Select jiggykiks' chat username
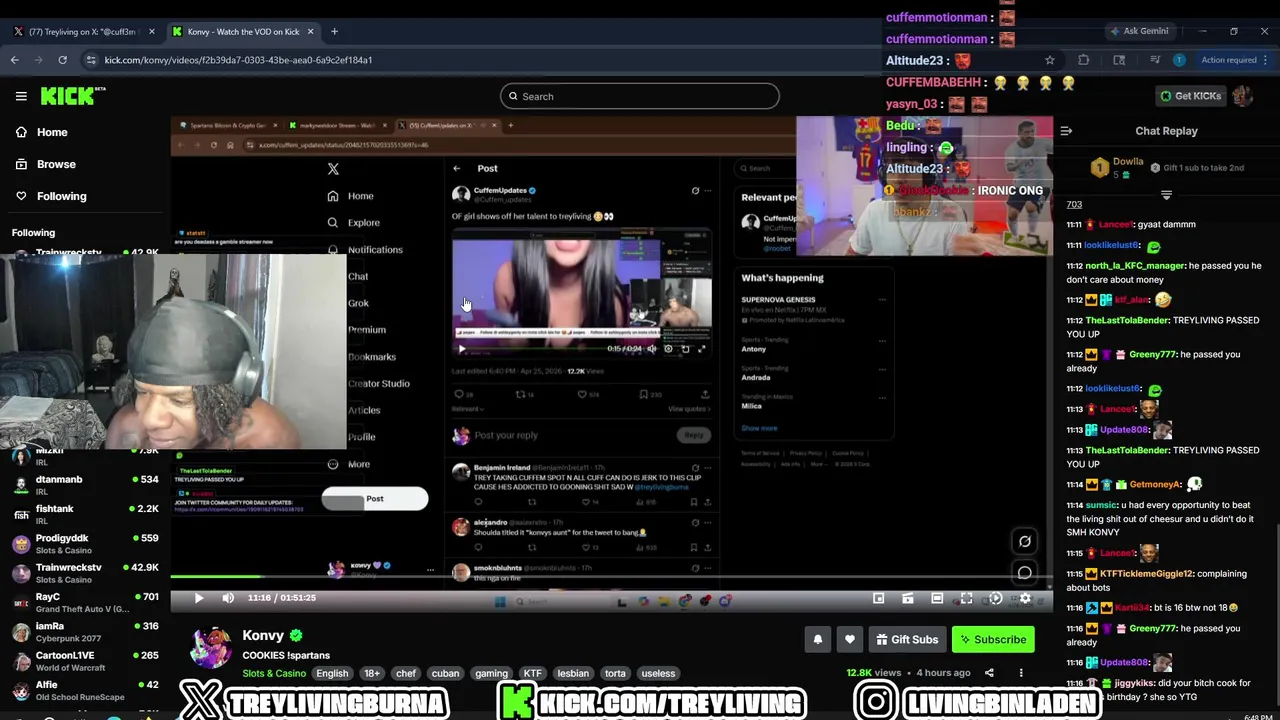The height and width of the screenshot is (720, 1280). coord(1134,683)
